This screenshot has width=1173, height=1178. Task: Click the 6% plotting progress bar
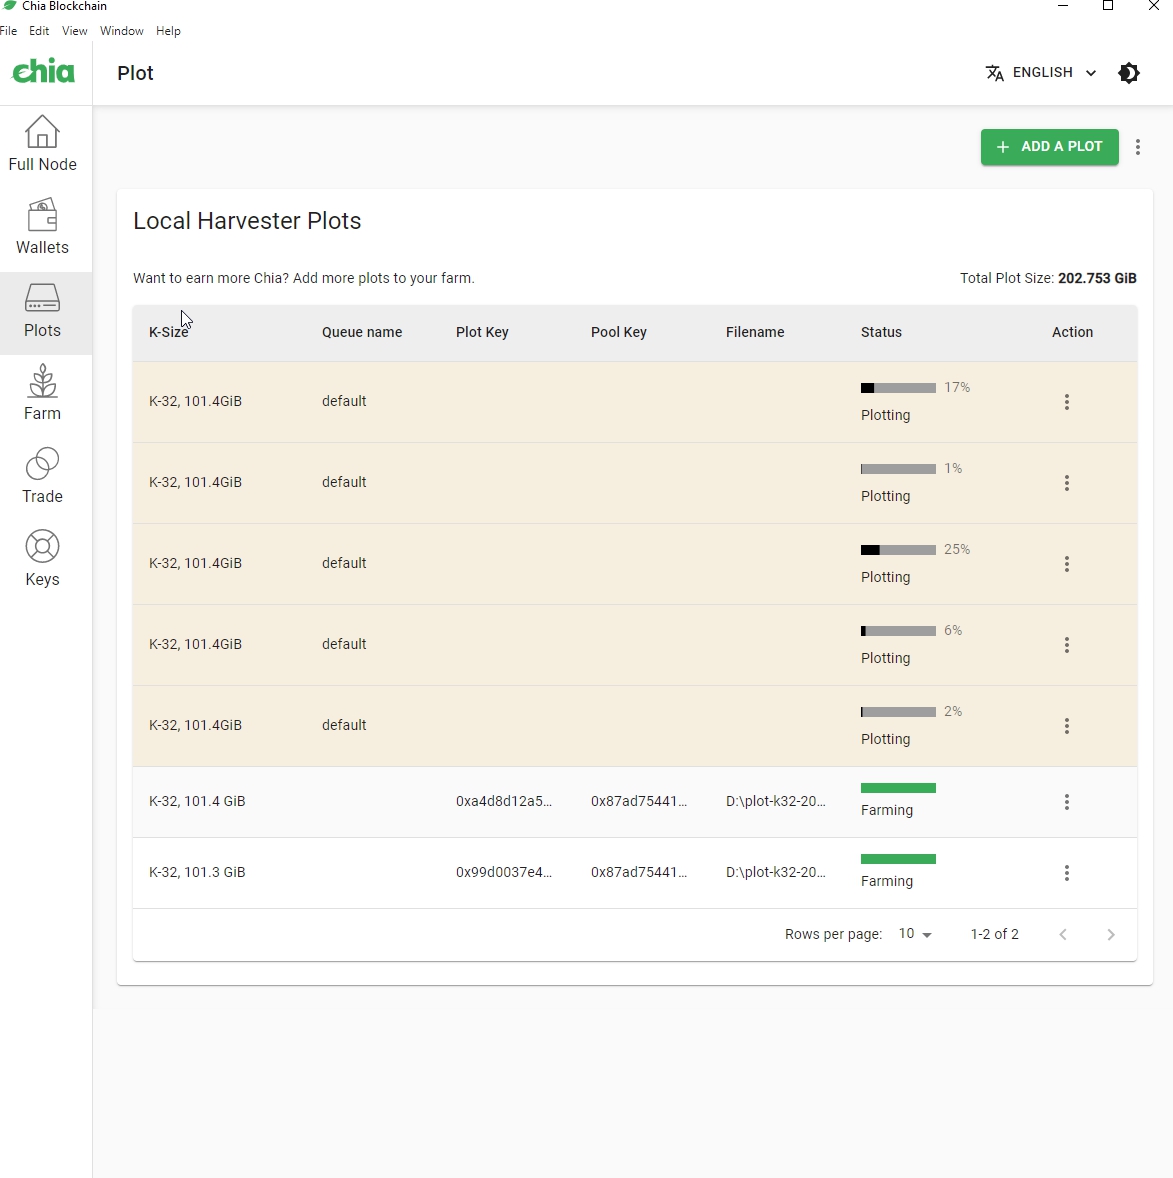(898, 631)
